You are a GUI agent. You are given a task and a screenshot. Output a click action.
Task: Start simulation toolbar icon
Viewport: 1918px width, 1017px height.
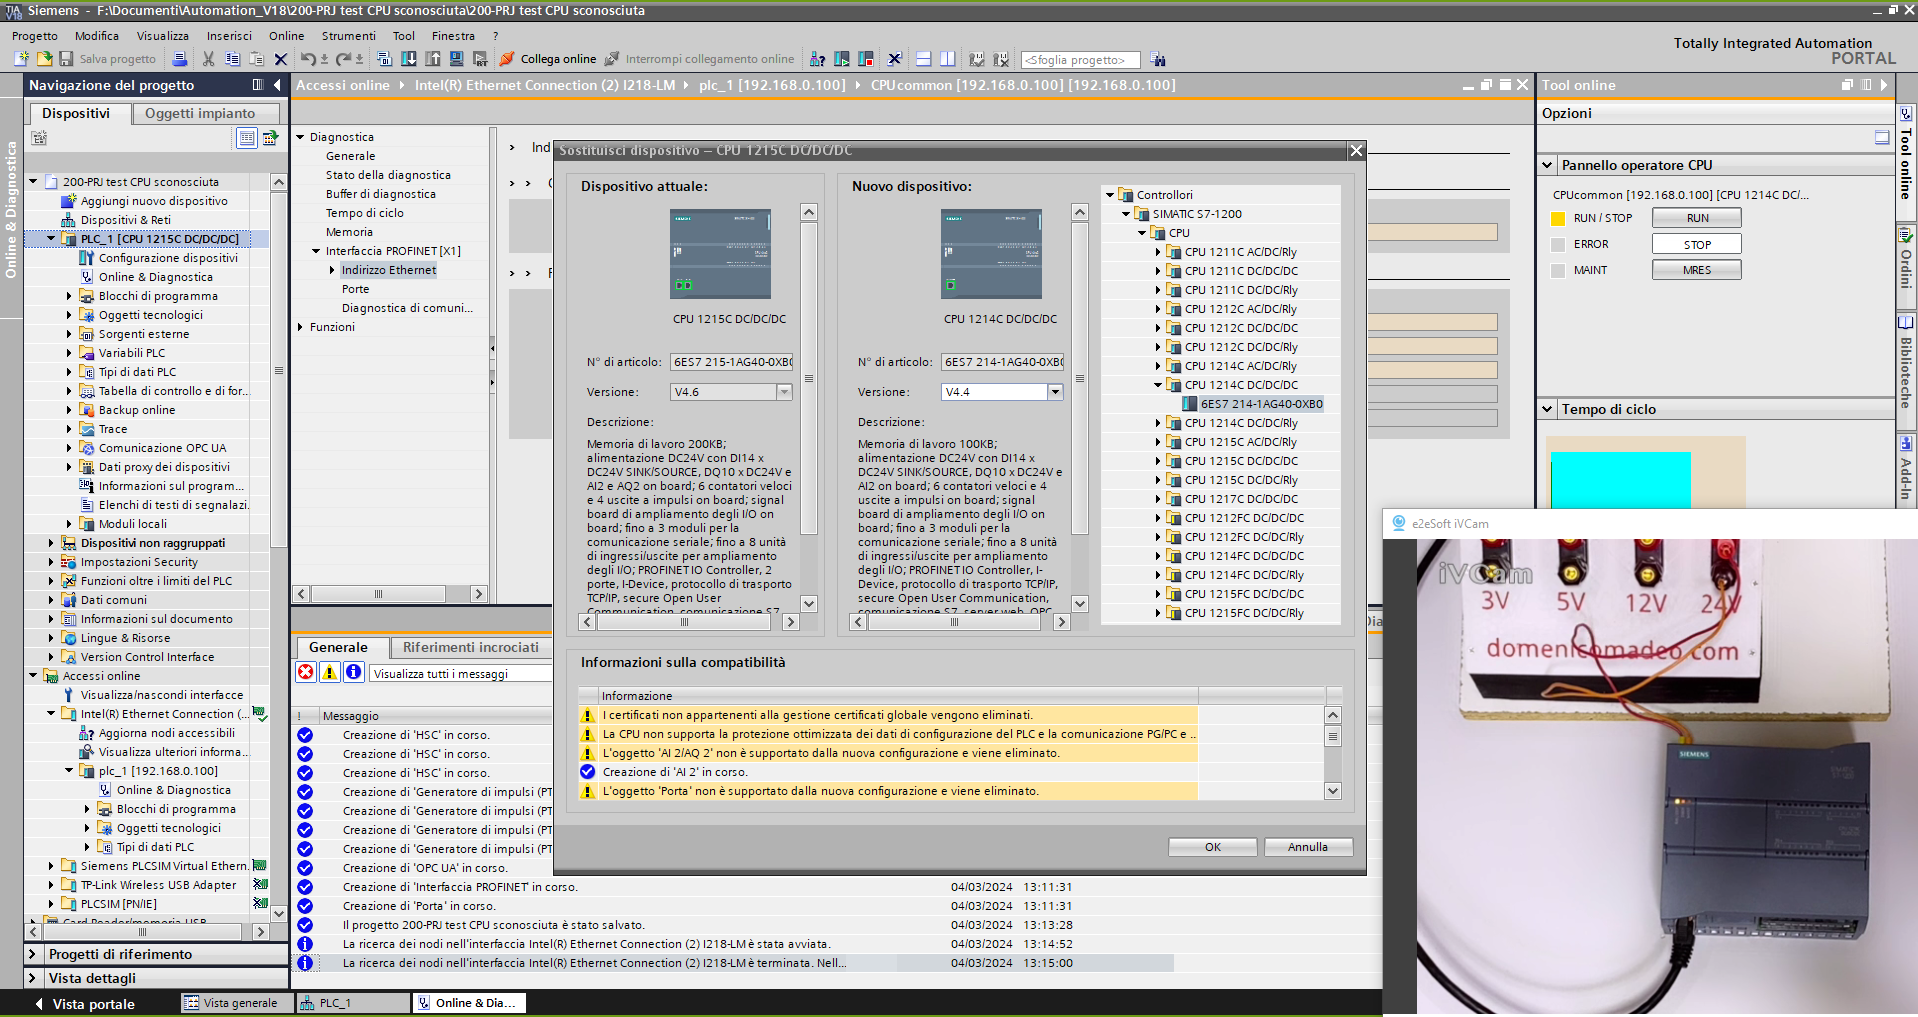click(x=456, y=59)
